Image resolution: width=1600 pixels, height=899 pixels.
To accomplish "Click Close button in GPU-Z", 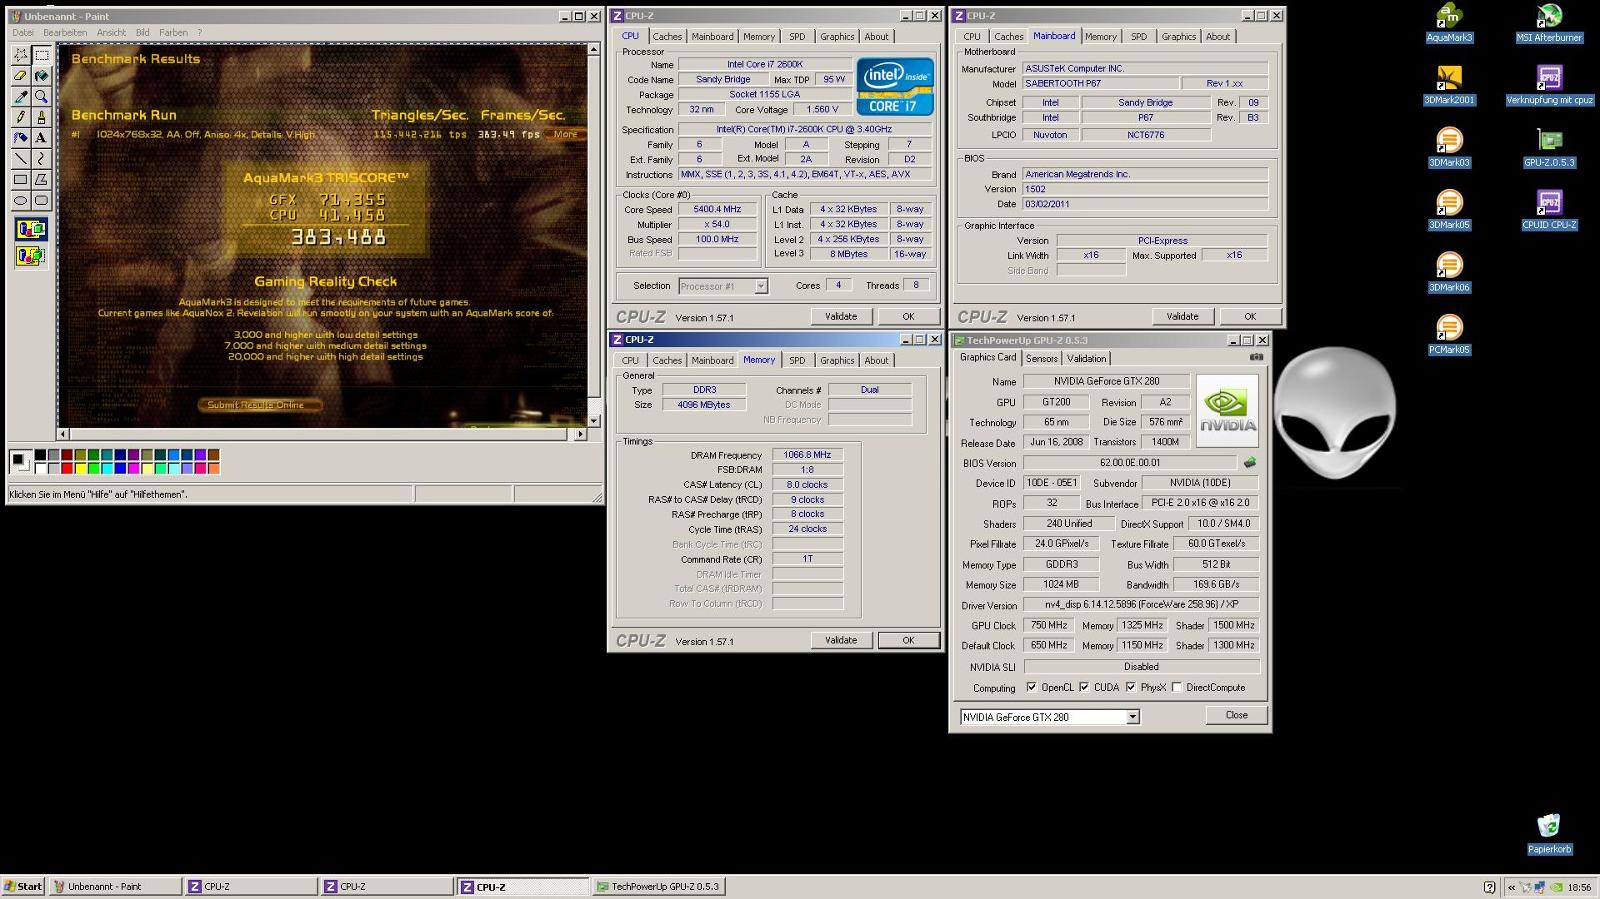I will 1237,715.
